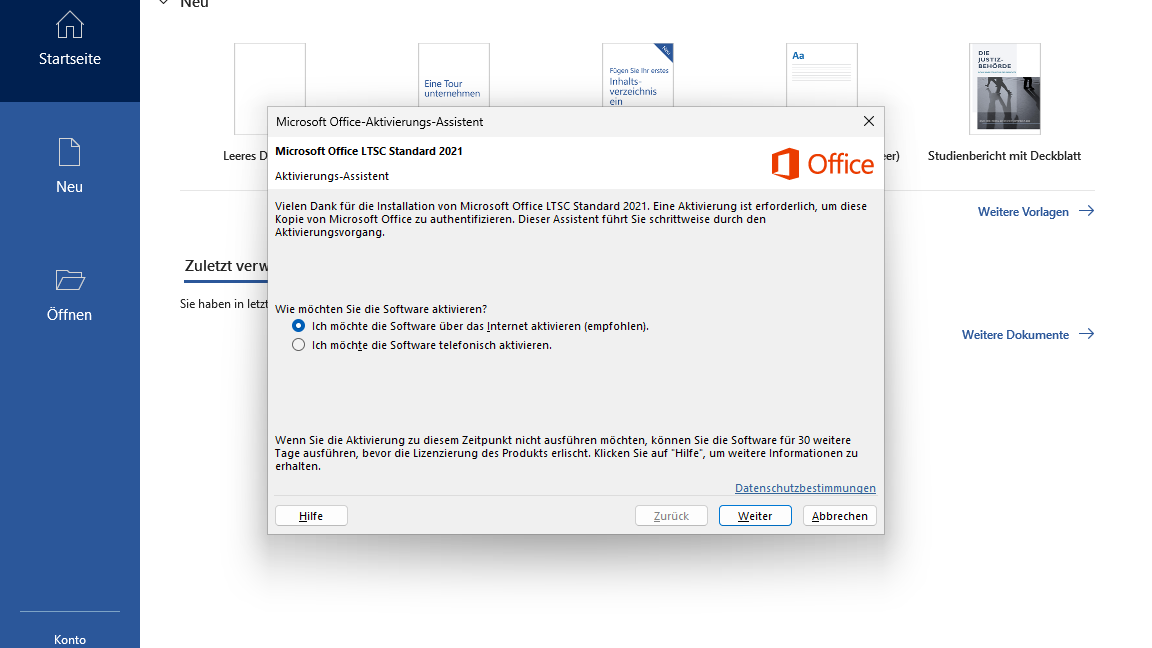Image resolution: width=1152 pixels, height=648 pixels.
Task: Open the Weitere Dokumente link
Action: [1014, 335]
